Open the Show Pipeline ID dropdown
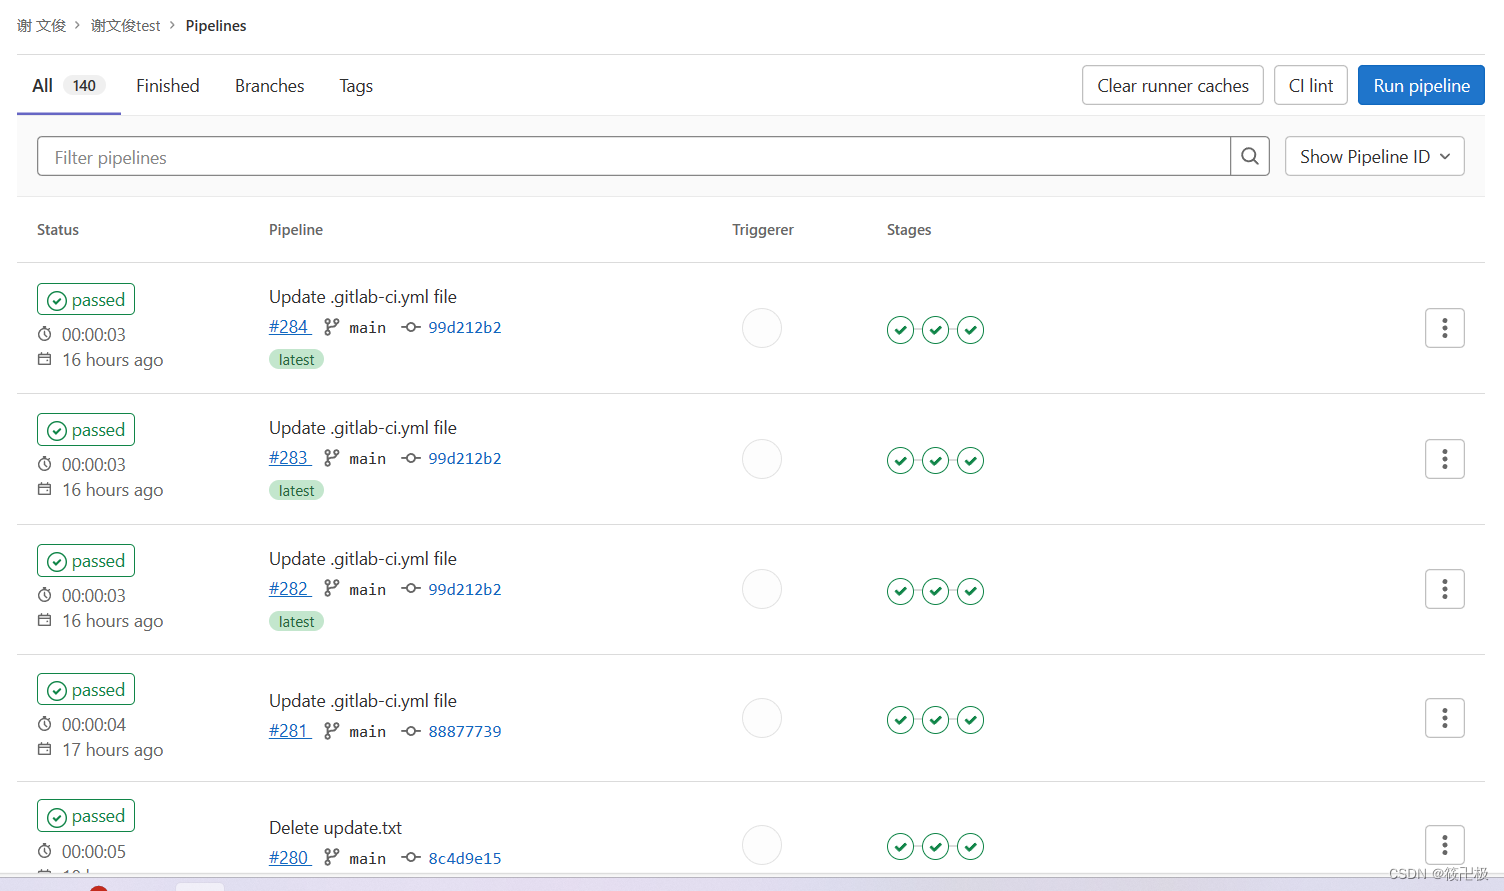 click(1374, 156)
